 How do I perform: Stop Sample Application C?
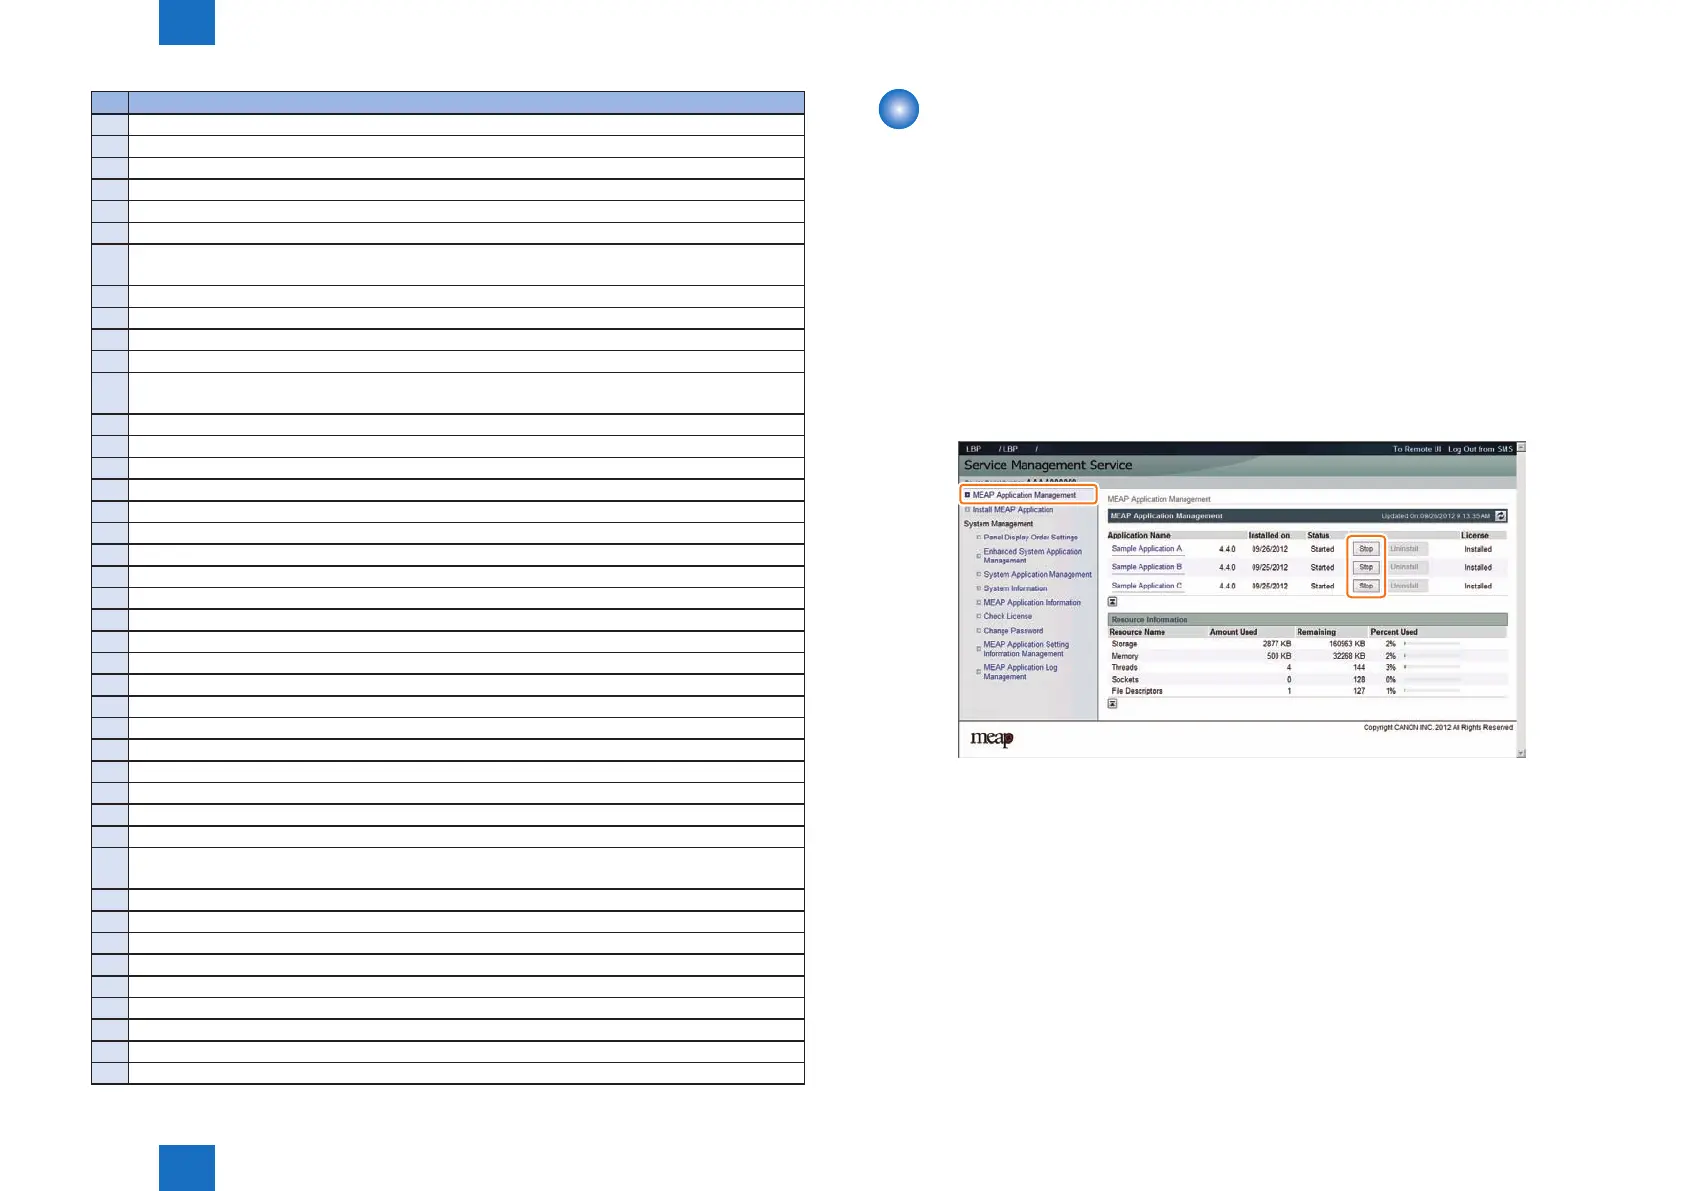1365,586
